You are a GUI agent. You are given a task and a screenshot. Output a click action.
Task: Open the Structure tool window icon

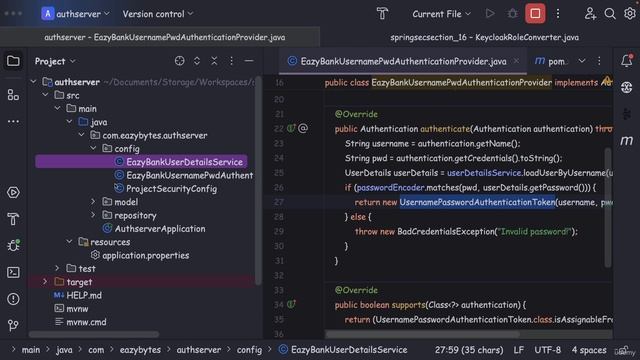13,95
